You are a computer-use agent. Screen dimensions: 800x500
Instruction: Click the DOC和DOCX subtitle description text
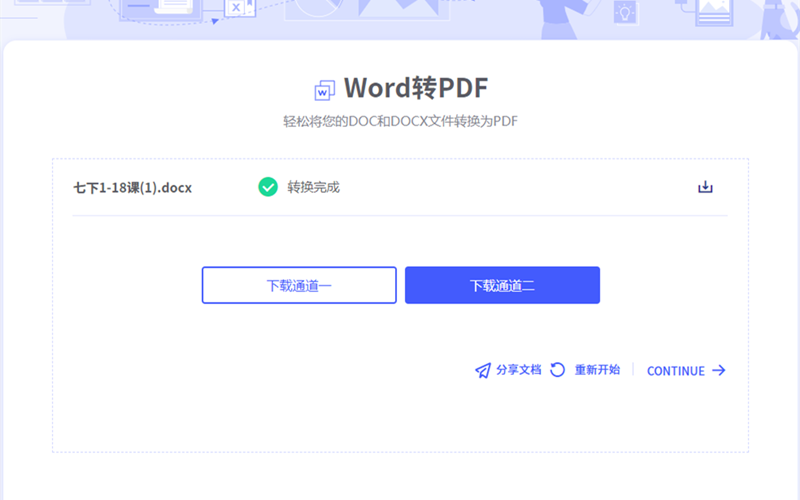point(400,122)
